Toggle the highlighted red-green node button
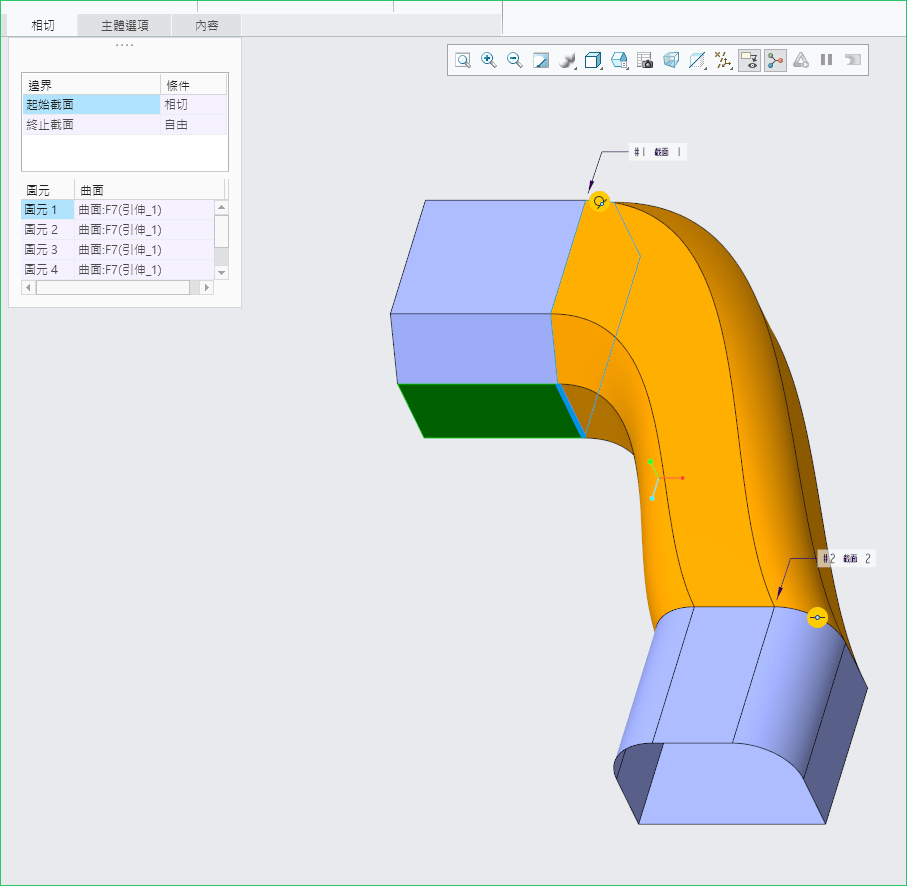The width and height of the screenshot is (907, 886). click(775, 60)
